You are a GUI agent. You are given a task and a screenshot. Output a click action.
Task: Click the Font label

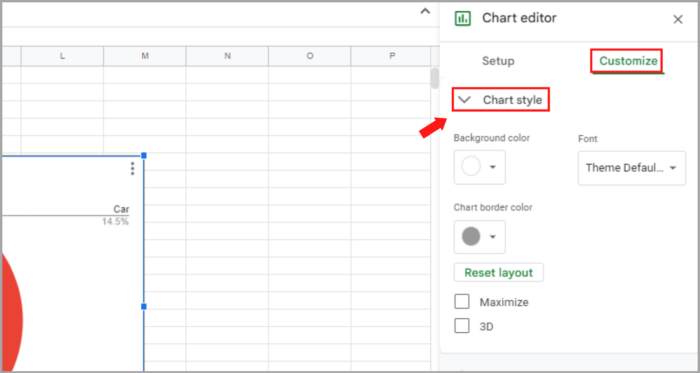pos(588,139)
